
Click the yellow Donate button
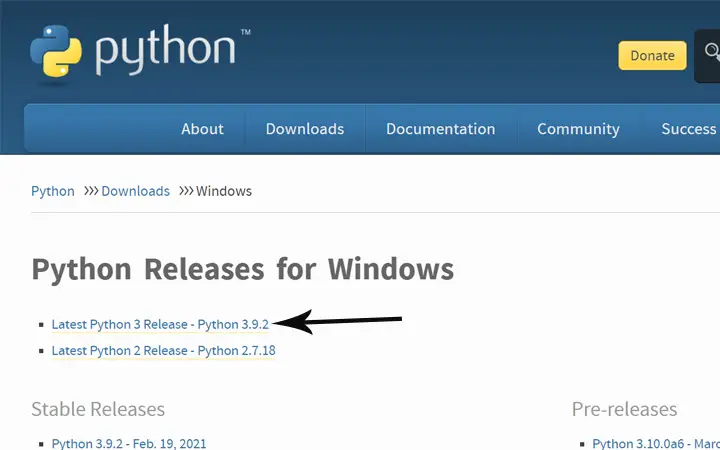coord(652,56)
